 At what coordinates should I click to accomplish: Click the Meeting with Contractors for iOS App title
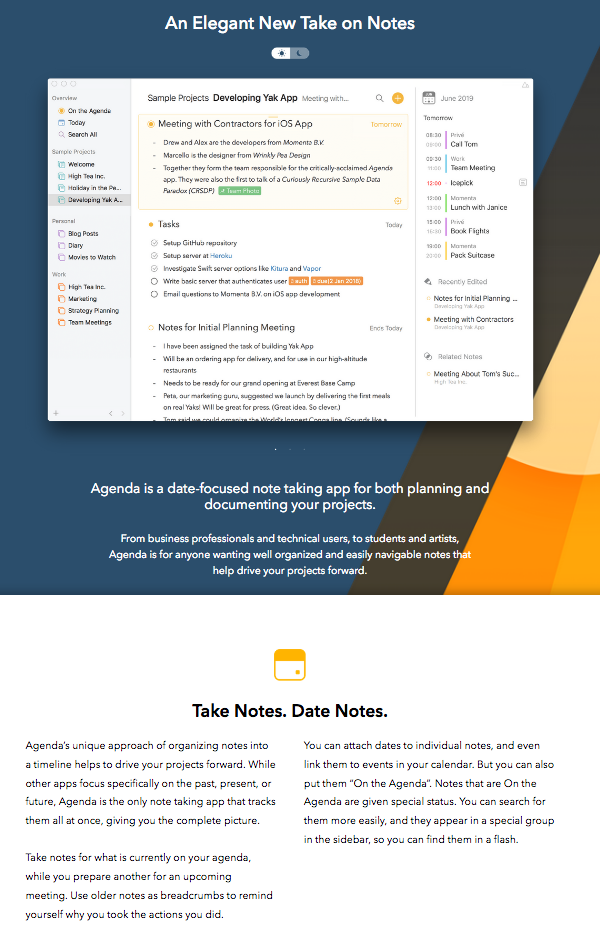(x=235, y=124)
